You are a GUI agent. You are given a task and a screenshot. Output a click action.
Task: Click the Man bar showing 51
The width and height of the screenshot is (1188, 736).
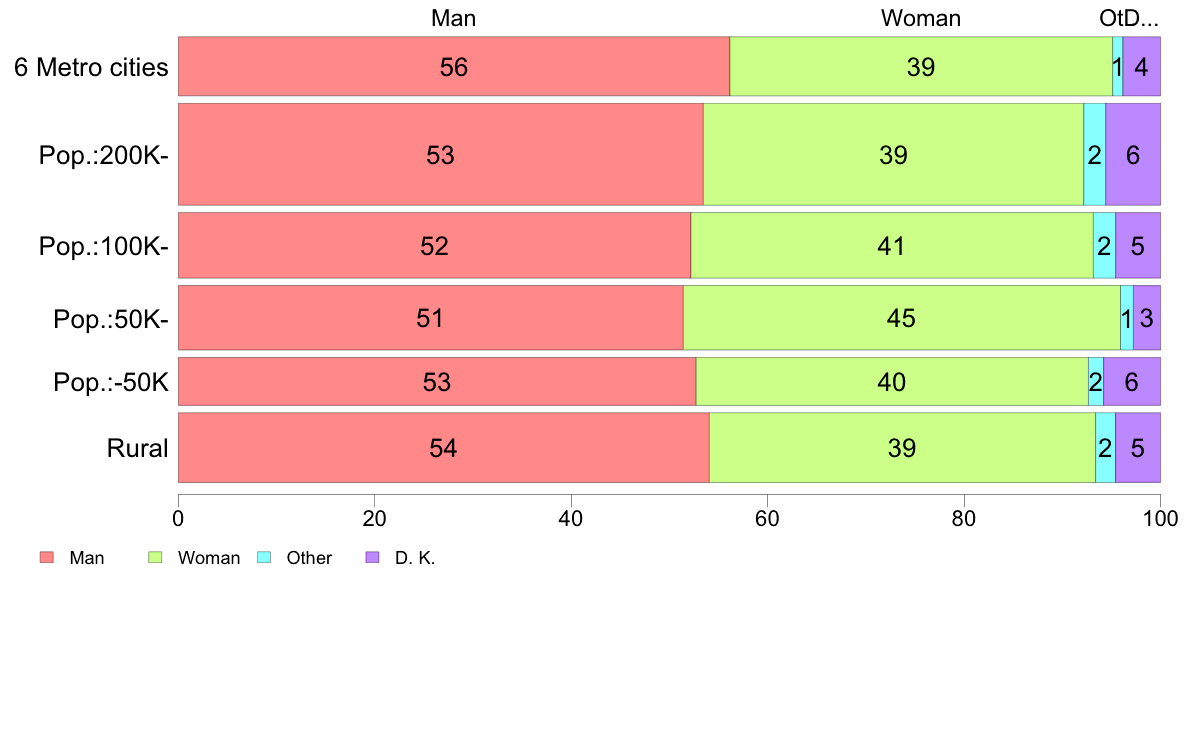point(431,318)
